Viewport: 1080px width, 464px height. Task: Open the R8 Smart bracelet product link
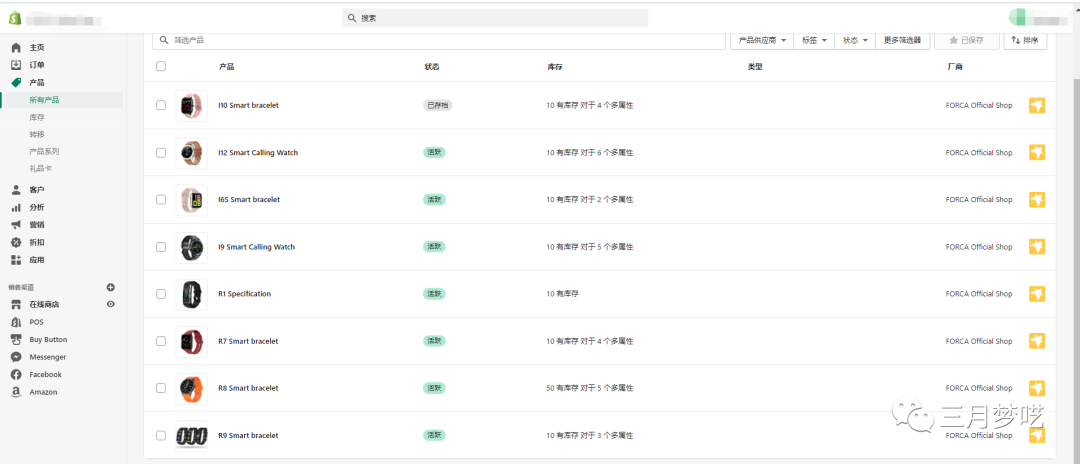click(x=248, y=388)
